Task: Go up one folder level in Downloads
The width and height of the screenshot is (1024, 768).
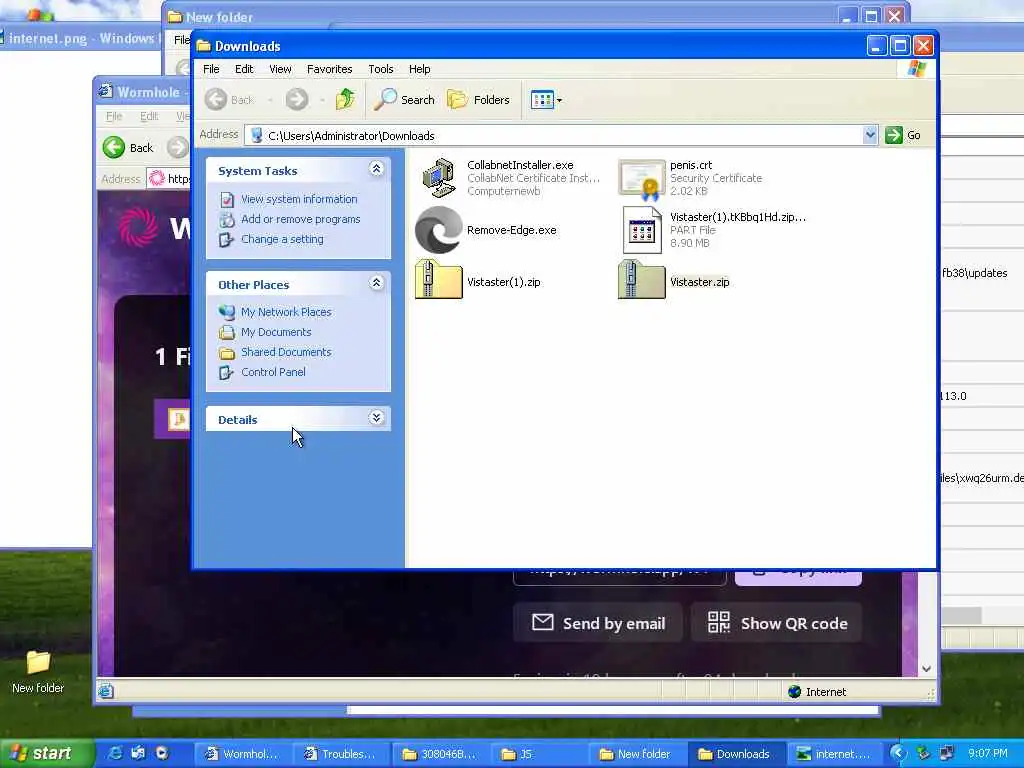Action: coord(345,99)
